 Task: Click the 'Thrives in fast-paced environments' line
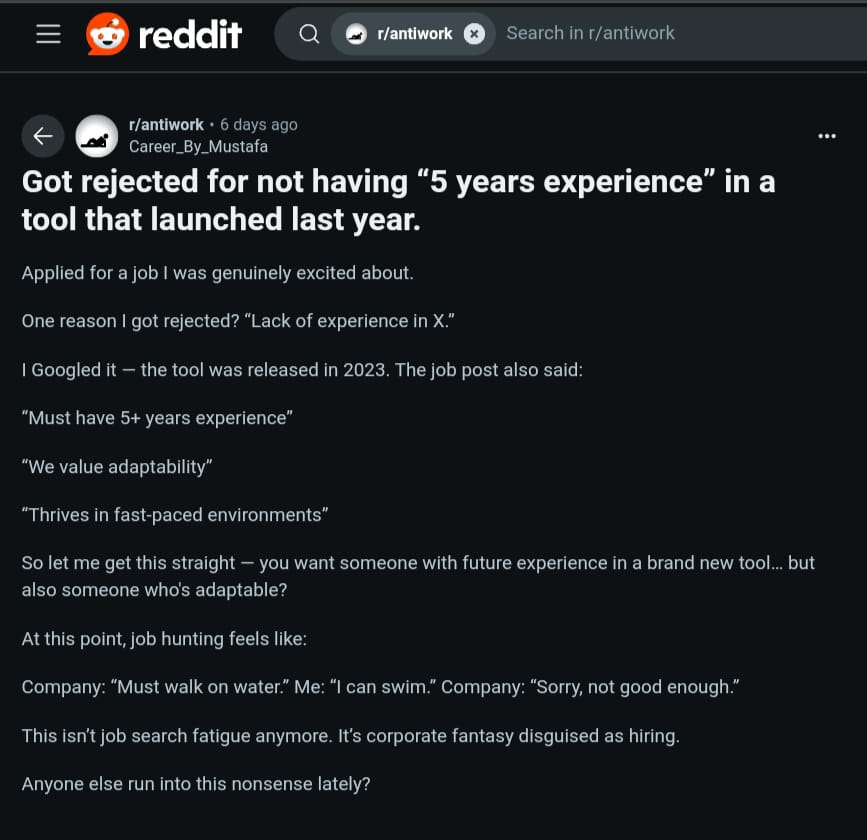point(175,515)
